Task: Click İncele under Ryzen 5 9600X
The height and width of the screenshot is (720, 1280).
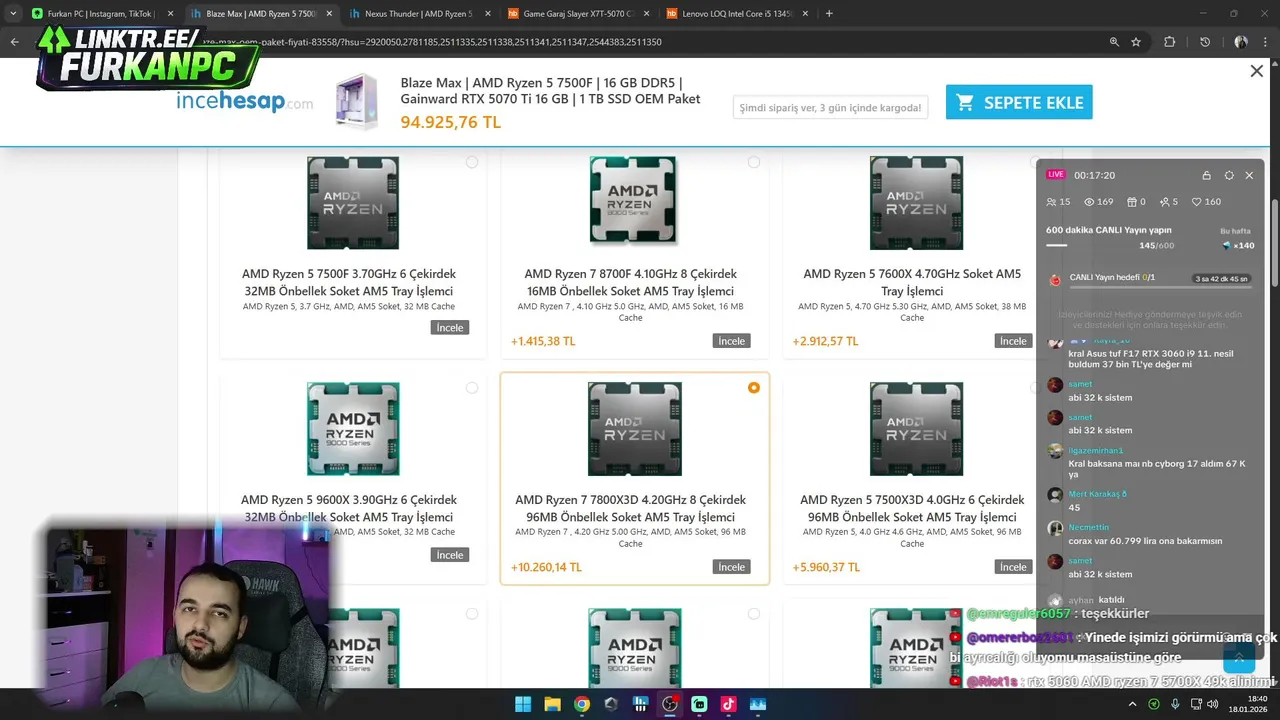Action: (450, 555)
